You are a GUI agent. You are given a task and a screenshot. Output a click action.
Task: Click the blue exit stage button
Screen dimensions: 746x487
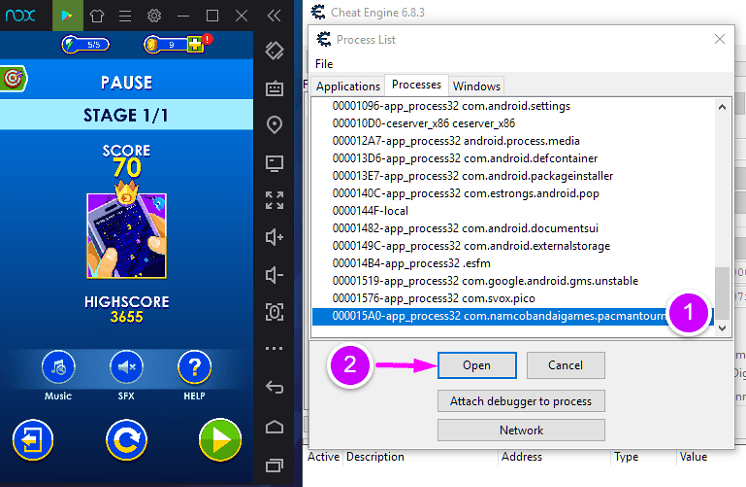click(33, 440)
